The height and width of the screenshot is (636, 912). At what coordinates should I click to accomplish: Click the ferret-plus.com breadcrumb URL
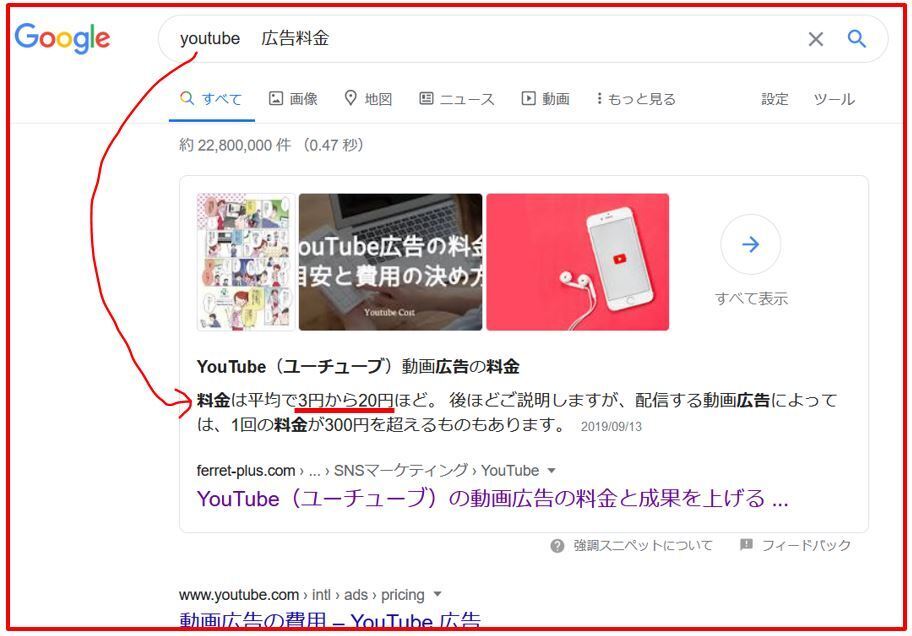[368, 470]
